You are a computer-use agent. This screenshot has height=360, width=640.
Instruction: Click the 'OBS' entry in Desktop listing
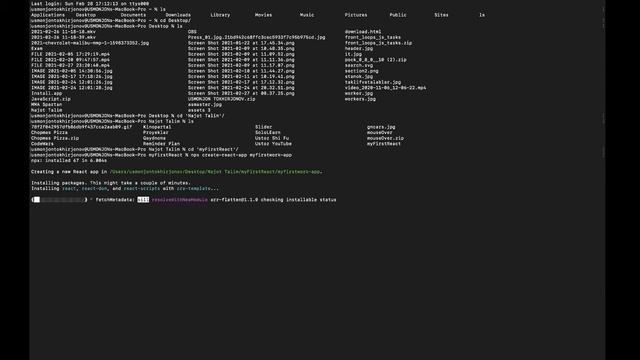pyautogui.click(x=192, y=32)
